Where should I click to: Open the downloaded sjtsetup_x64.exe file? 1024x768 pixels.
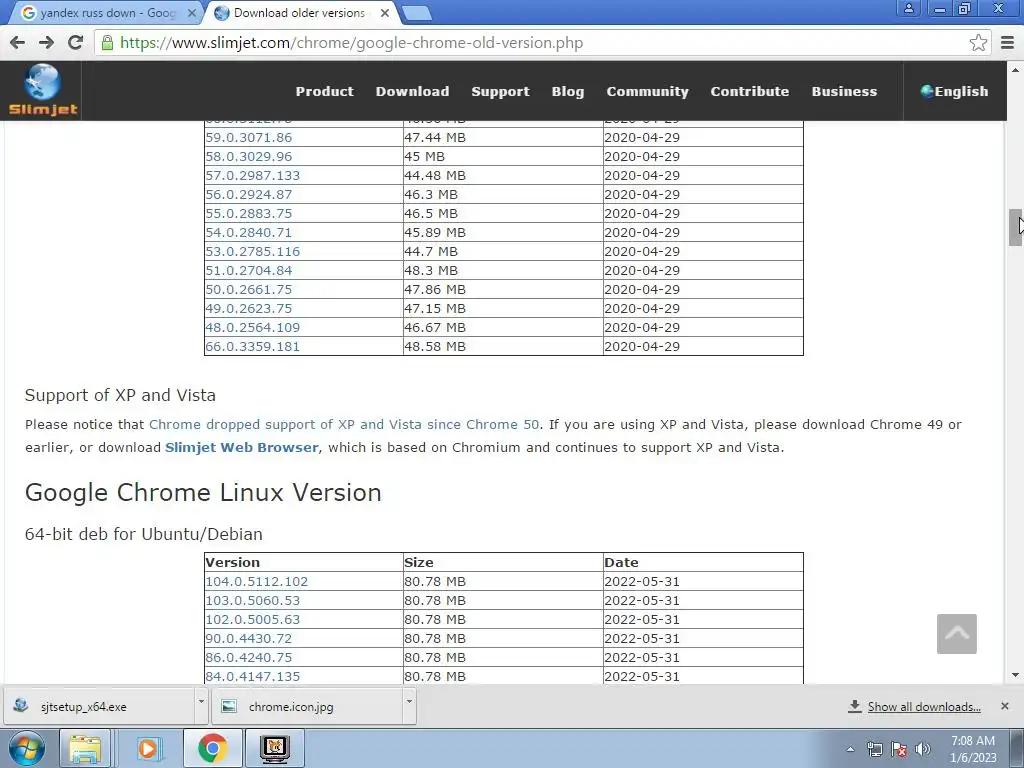(100, 707)
